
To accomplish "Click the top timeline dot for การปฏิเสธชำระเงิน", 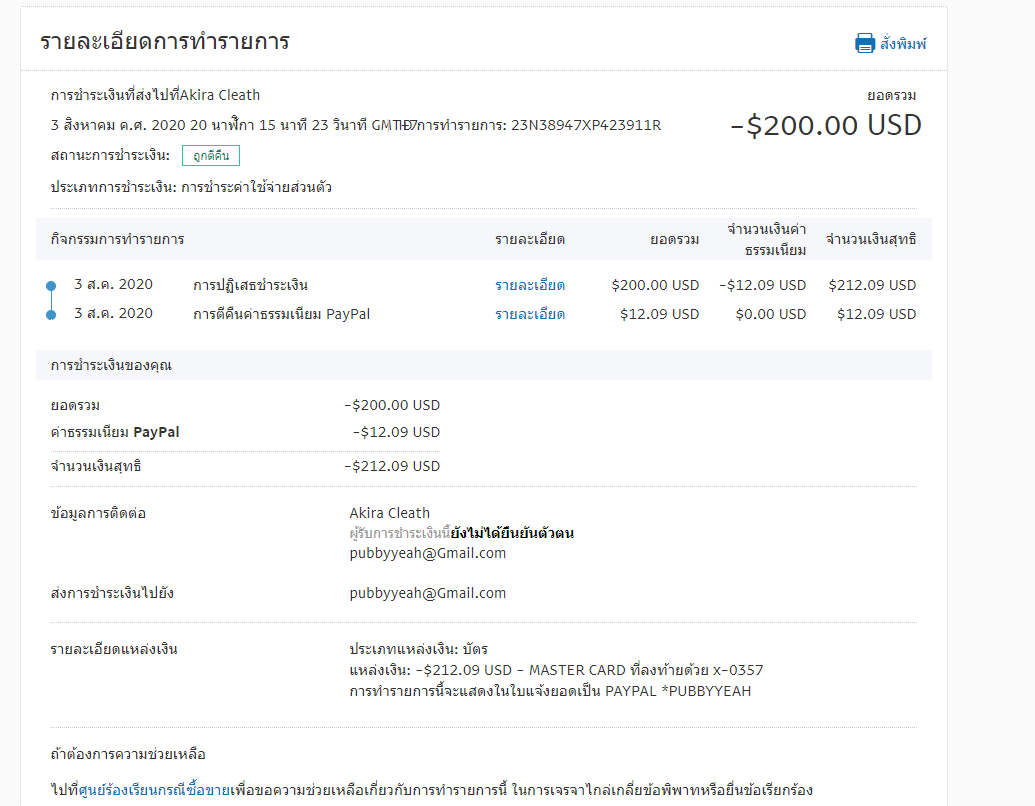I will [51, 286].
